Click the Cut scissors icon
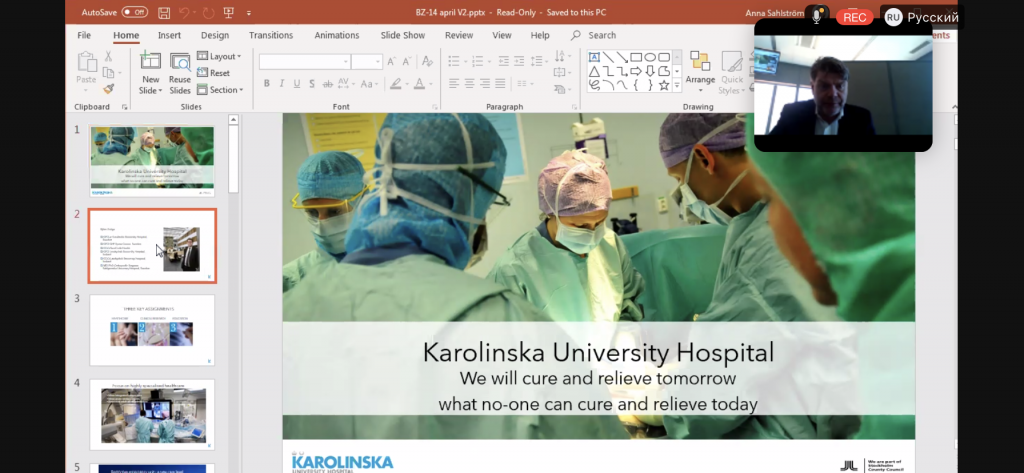Image resolution: width=1024 pixels, height=473 pixels. tap(108, 57)
